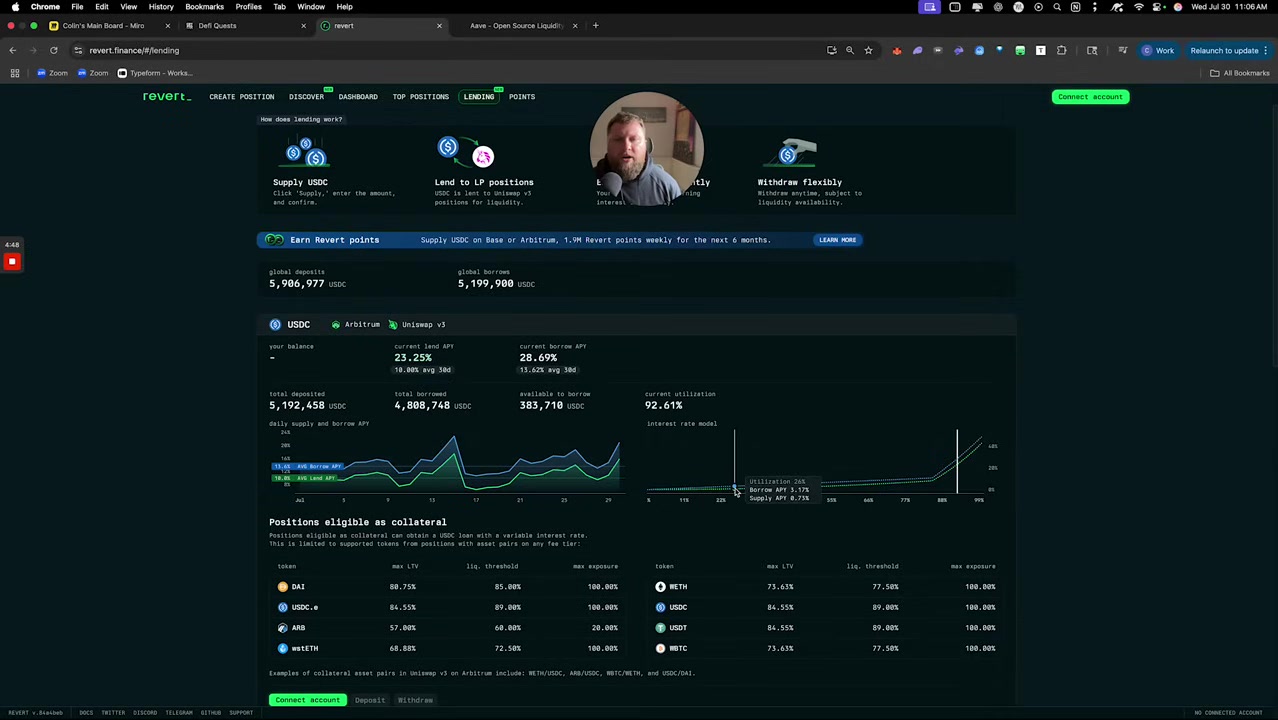Click the LEARN MORE button
Image resolution: width=1278 pixels, height=720 pixels.
pos(837,239)
